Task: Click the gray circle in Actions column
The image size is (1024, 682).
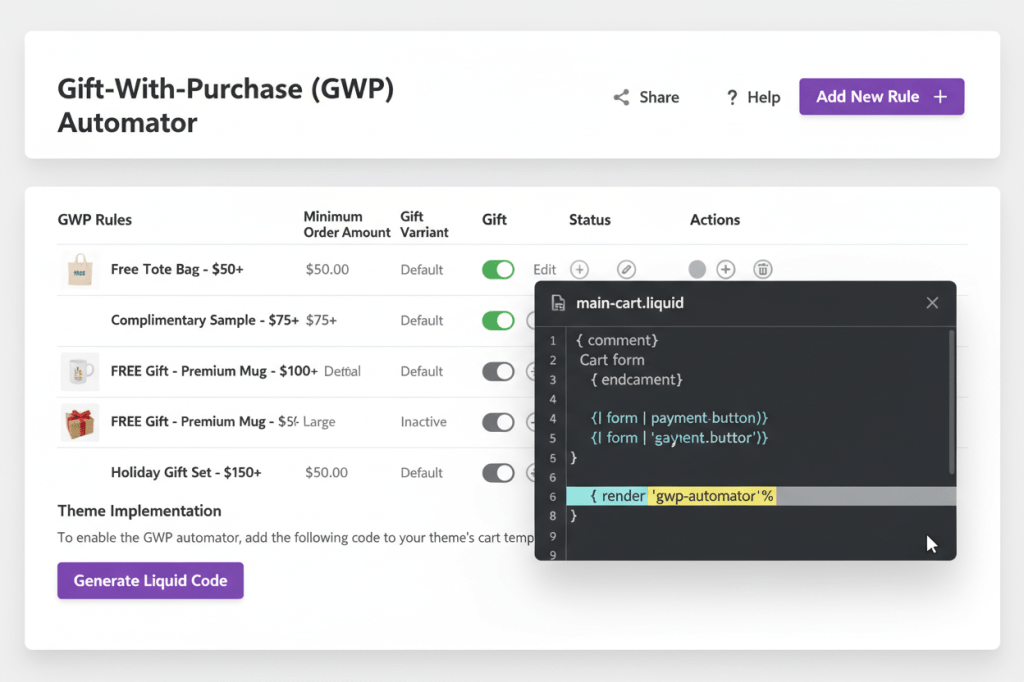Action: (x=697, y=269)
